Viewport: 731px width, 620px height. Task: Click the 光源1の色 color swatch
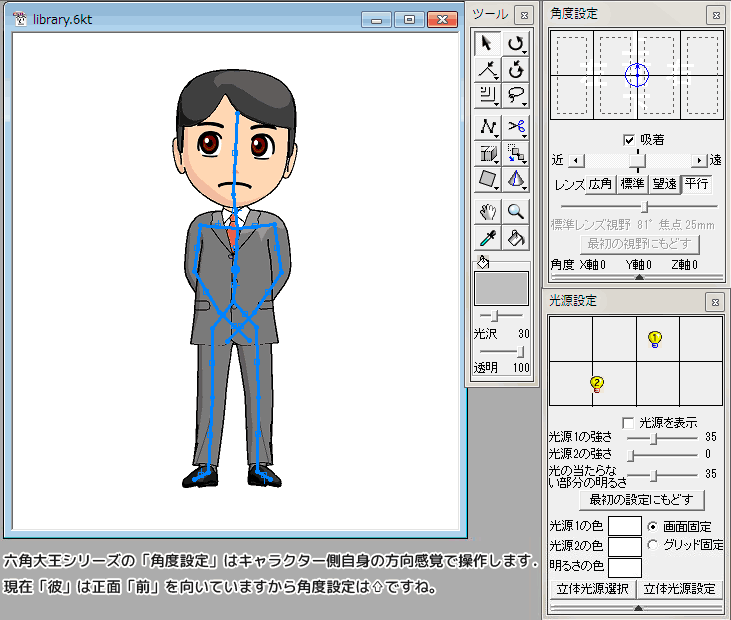pyautogui.click(x=625, y=526)
